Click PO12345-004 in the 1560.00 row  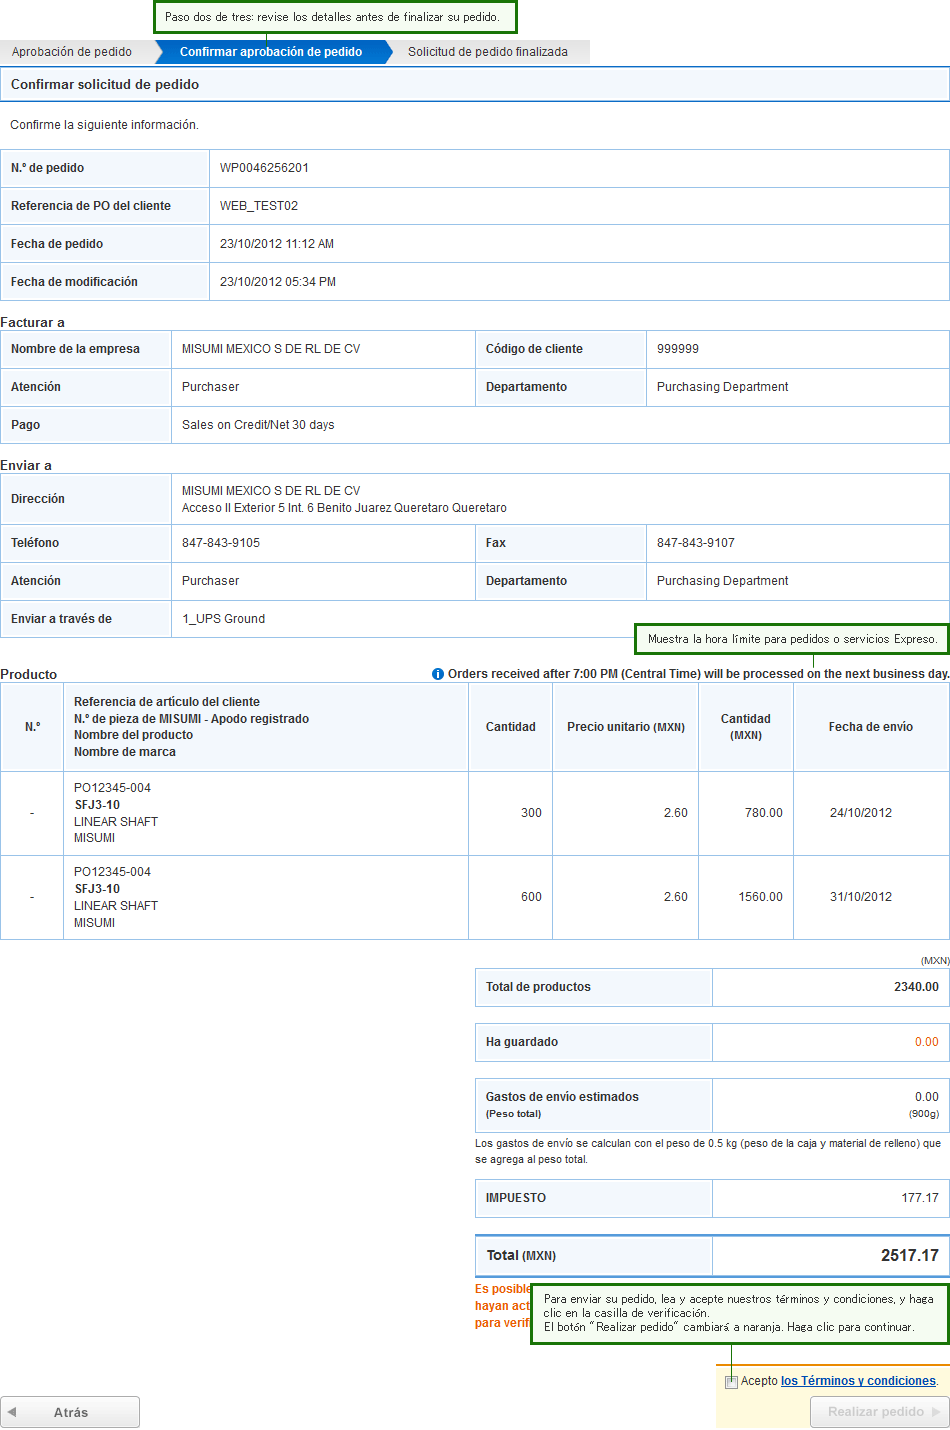pyautogui.click(x=112, y=872)
